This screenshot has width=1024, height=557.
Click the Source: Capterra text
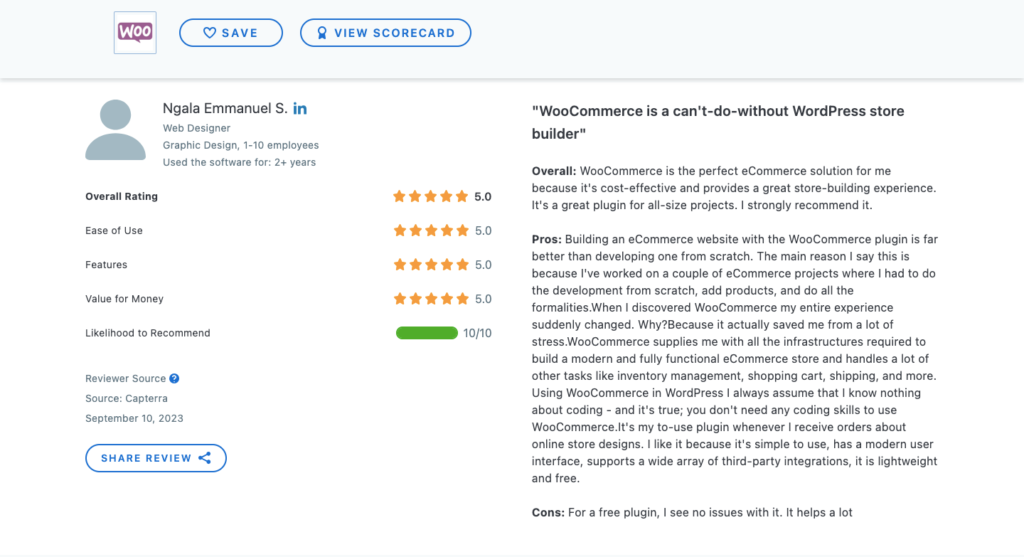(126, 398)
